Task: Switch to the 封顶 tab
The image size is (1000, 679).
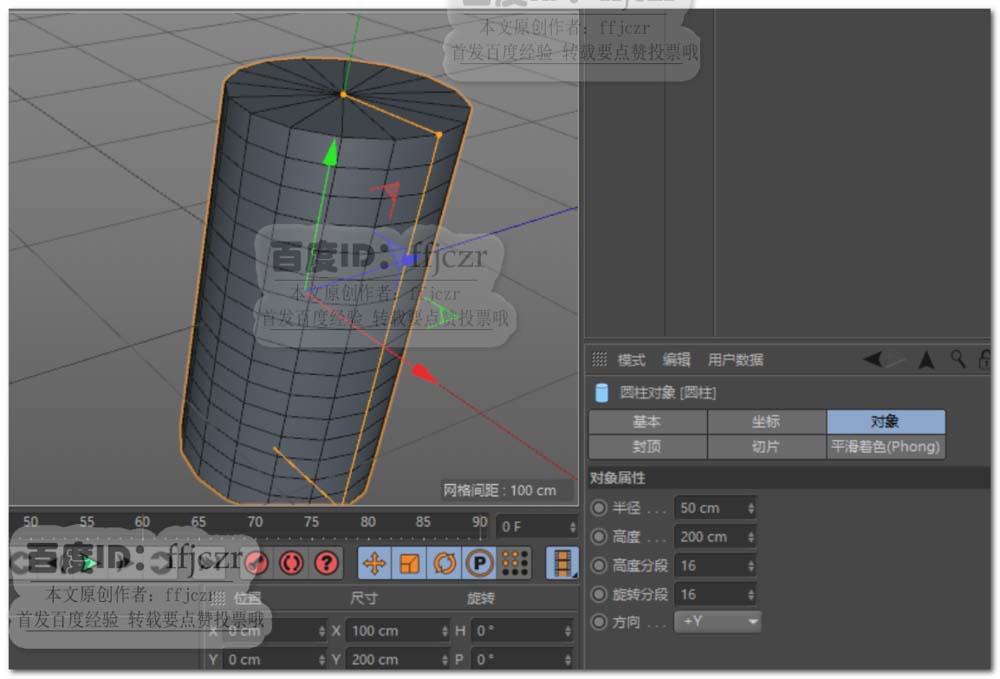Action: coord(647,447)
